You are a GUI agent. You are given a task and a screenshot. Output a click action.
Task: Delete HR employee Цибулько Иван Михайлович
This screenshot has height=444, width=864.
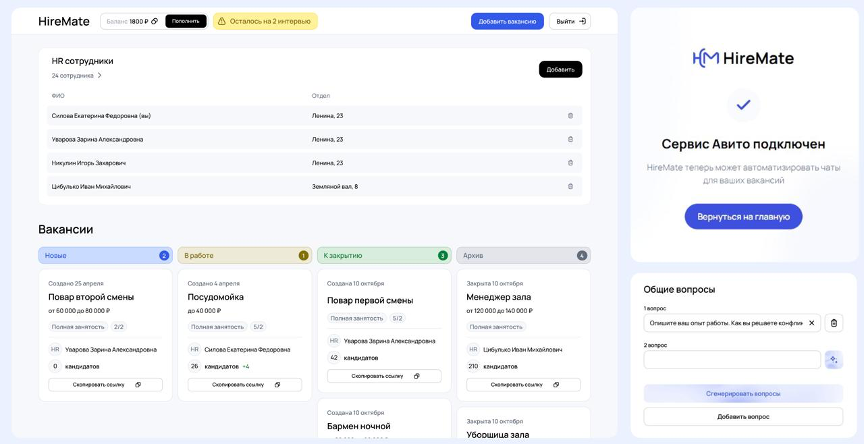click(x=570, y=187)
